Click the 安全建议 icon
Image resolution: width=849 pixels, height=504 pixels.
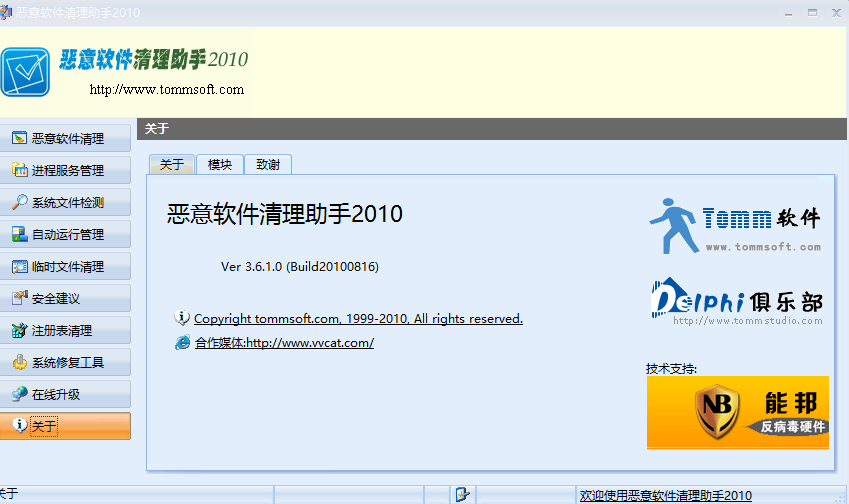[19, 297]
